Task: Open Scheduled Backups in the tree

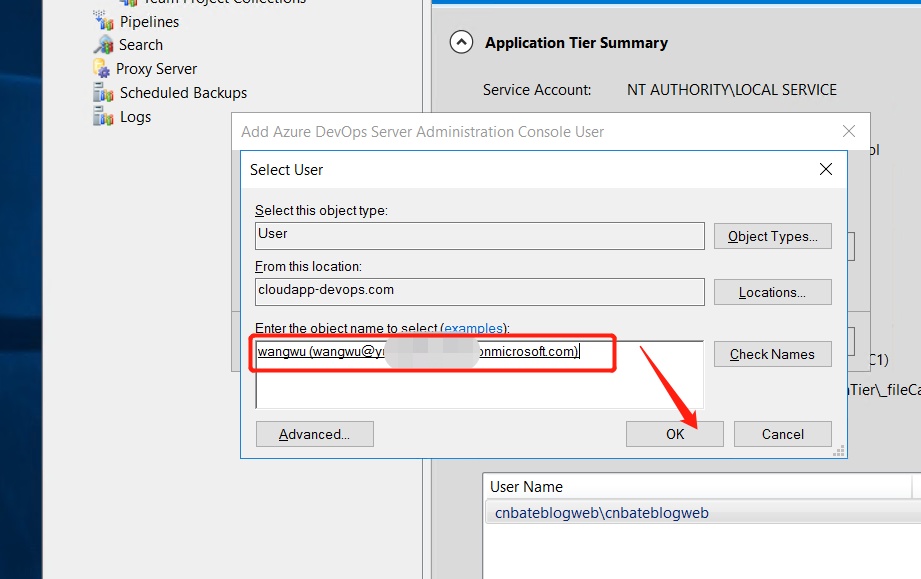Action: pyautogui.click(x=183, y=93)
